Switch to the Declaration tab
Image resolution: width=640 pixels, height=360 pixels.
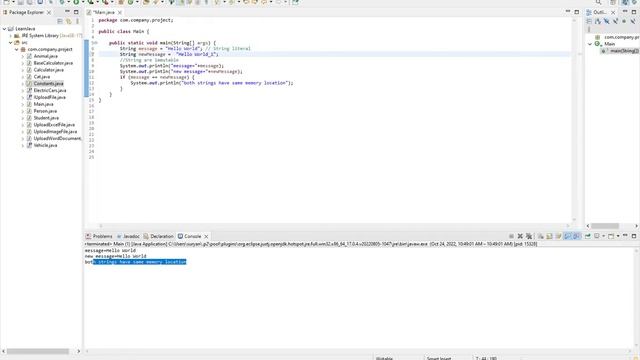click(x=158, y=236)
